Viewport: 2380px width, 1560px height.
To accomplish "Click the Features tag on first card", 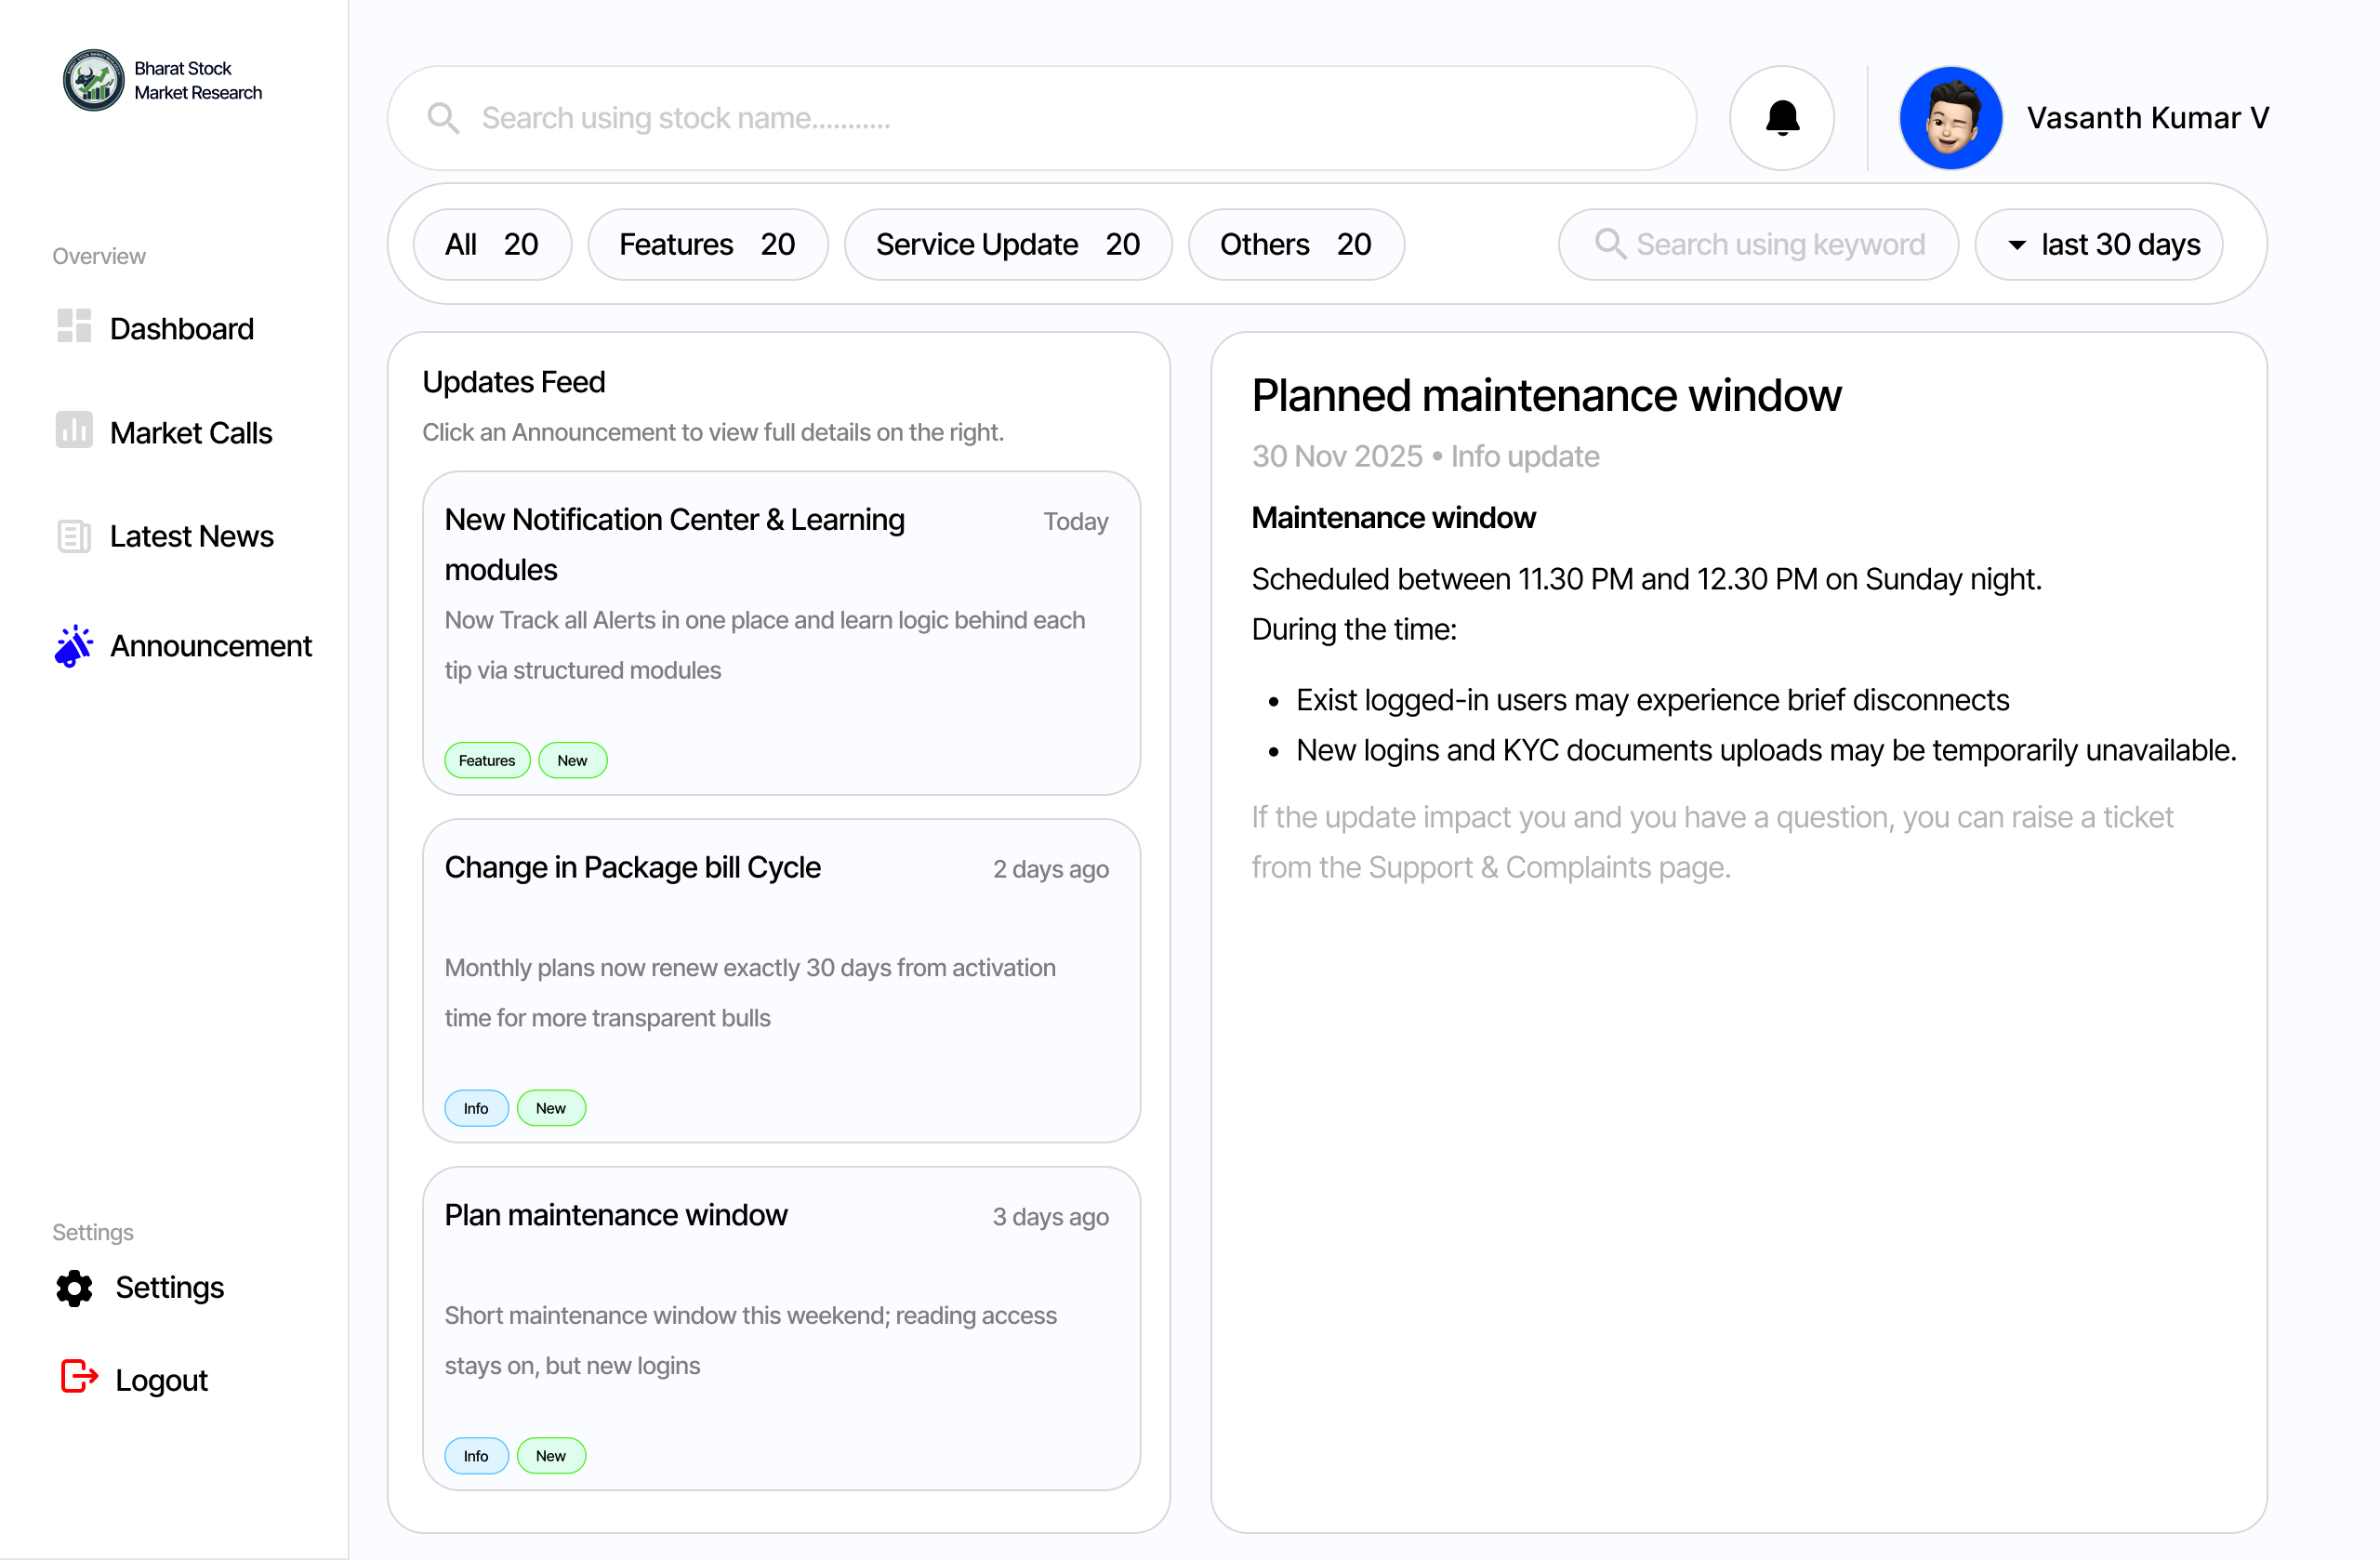I will (x=487, y=760).
